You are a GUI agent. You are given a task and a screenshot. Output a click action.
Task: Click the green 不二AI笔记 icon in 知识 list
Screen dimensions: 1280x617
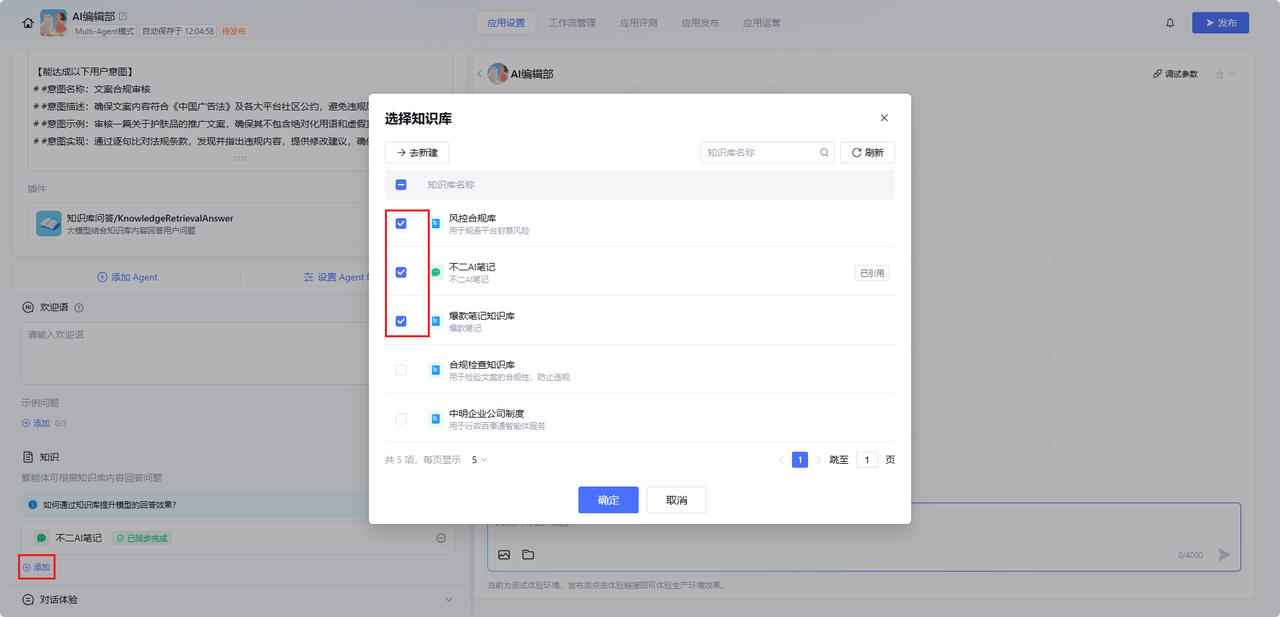[41, 538]
